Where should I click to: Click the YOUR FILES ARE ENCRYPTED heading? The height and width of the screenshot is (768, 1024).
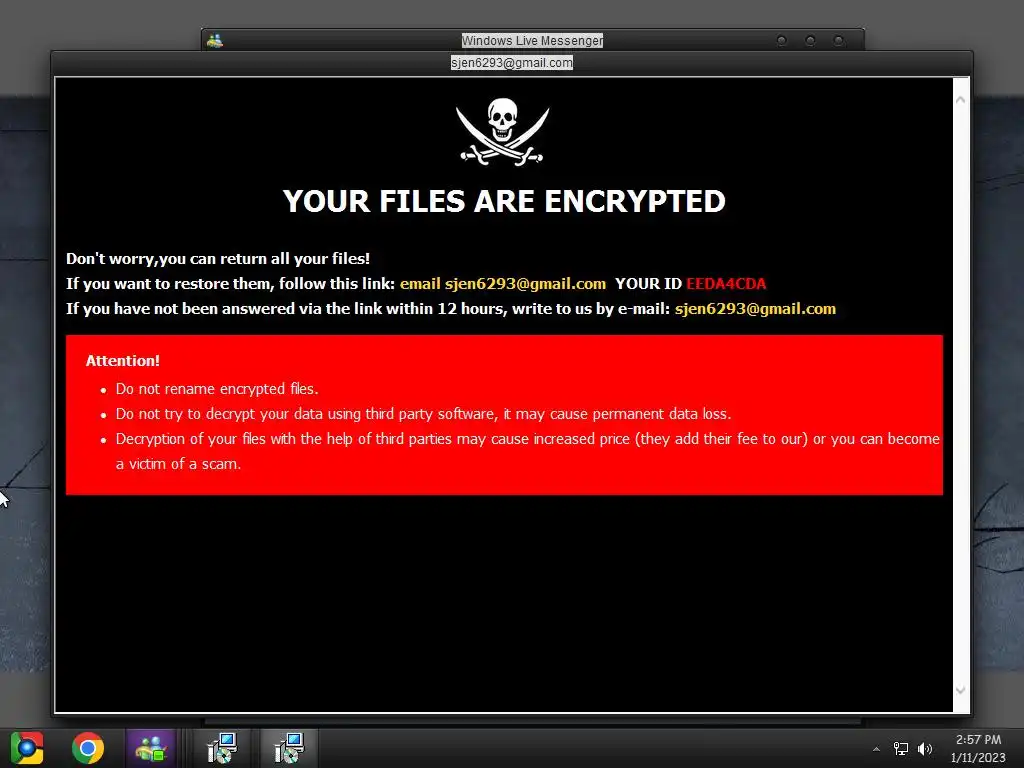click(x=504, y=201)
